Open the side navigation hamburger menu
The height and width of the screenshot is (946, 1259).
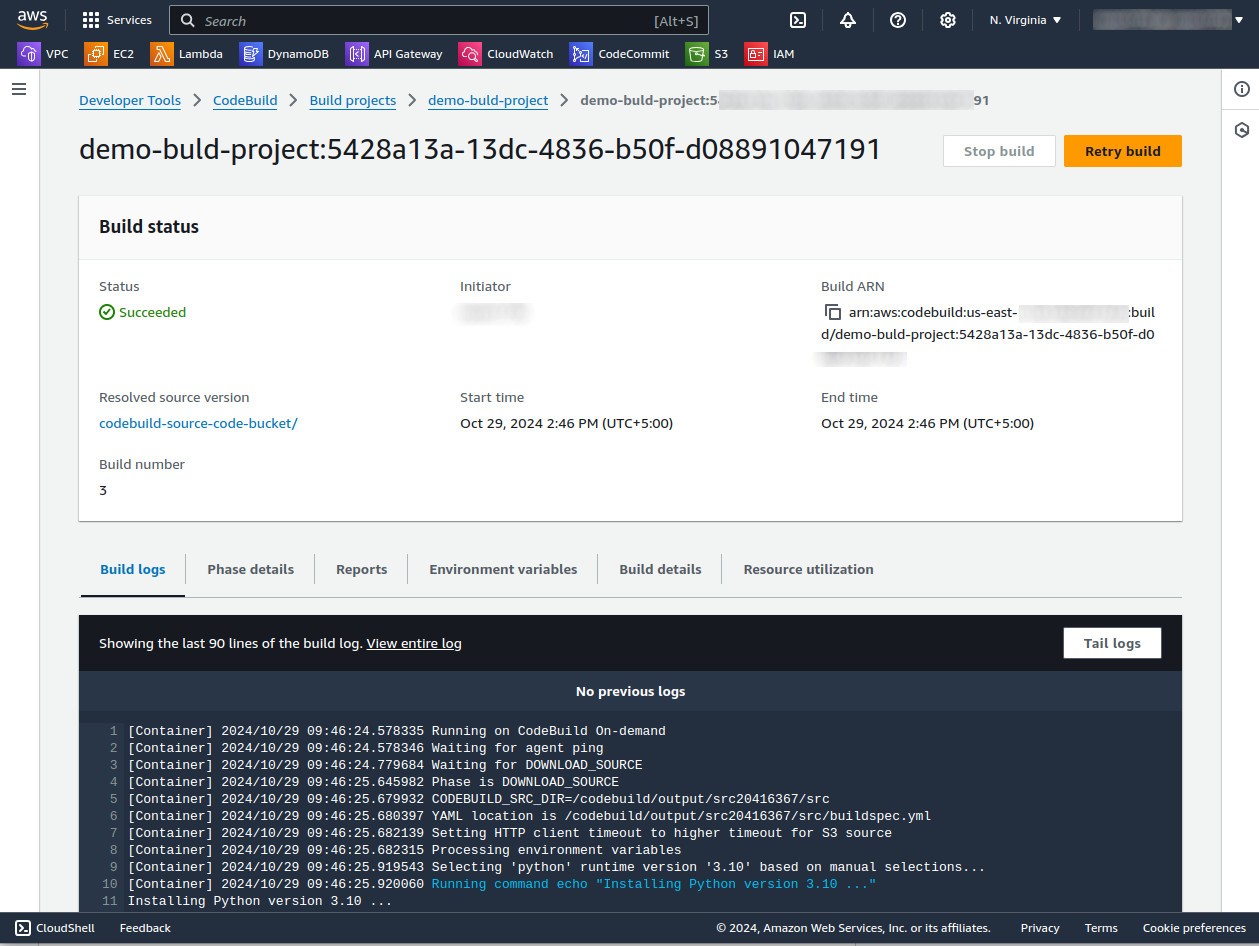click(x=19, y=90)
